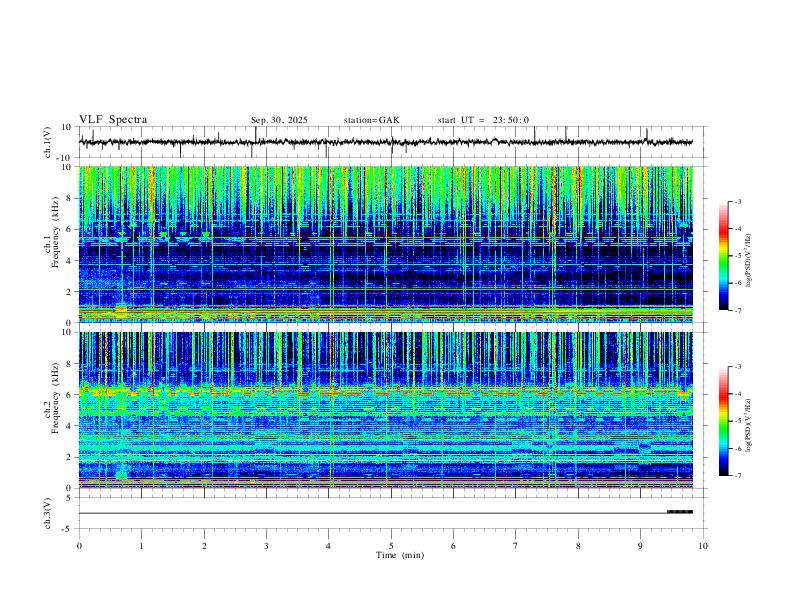The image size is (792, 612).
Task: Click the "-7" tick of the ch.1 colorbar
Action: (737, 310)
